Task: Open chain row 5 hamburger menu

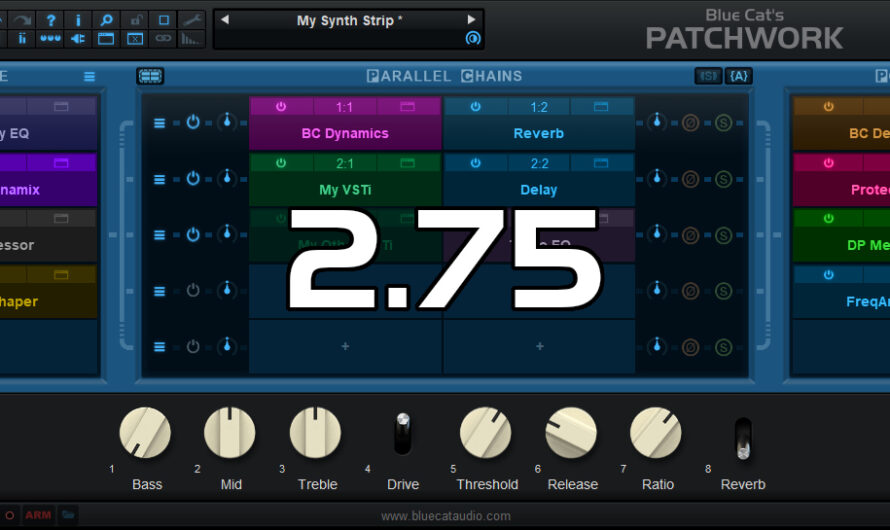Action: pos(159,347)
